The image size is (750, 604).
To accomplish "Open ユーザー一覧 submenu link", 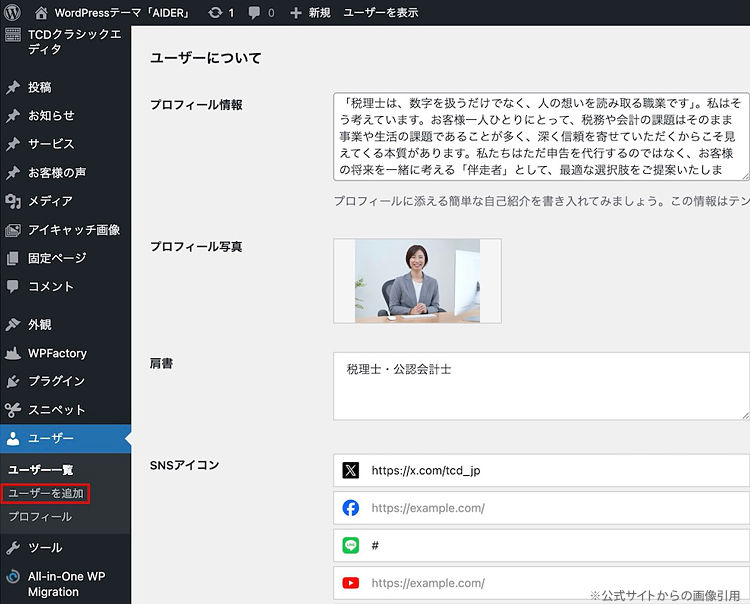I will [41, 470].
